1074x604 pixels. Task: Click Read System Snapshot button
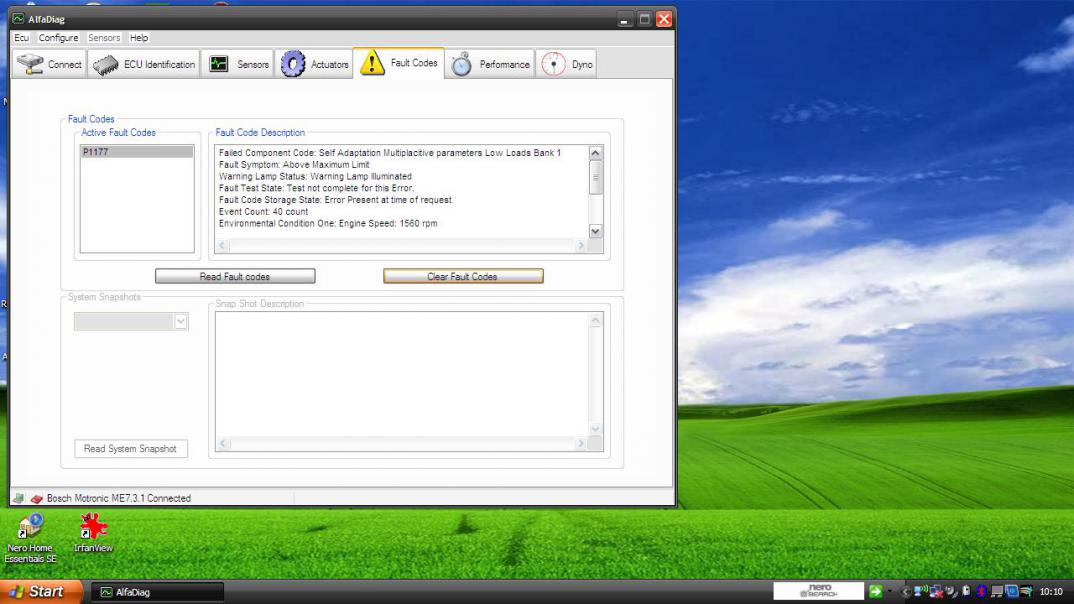(x=131, y=449)
